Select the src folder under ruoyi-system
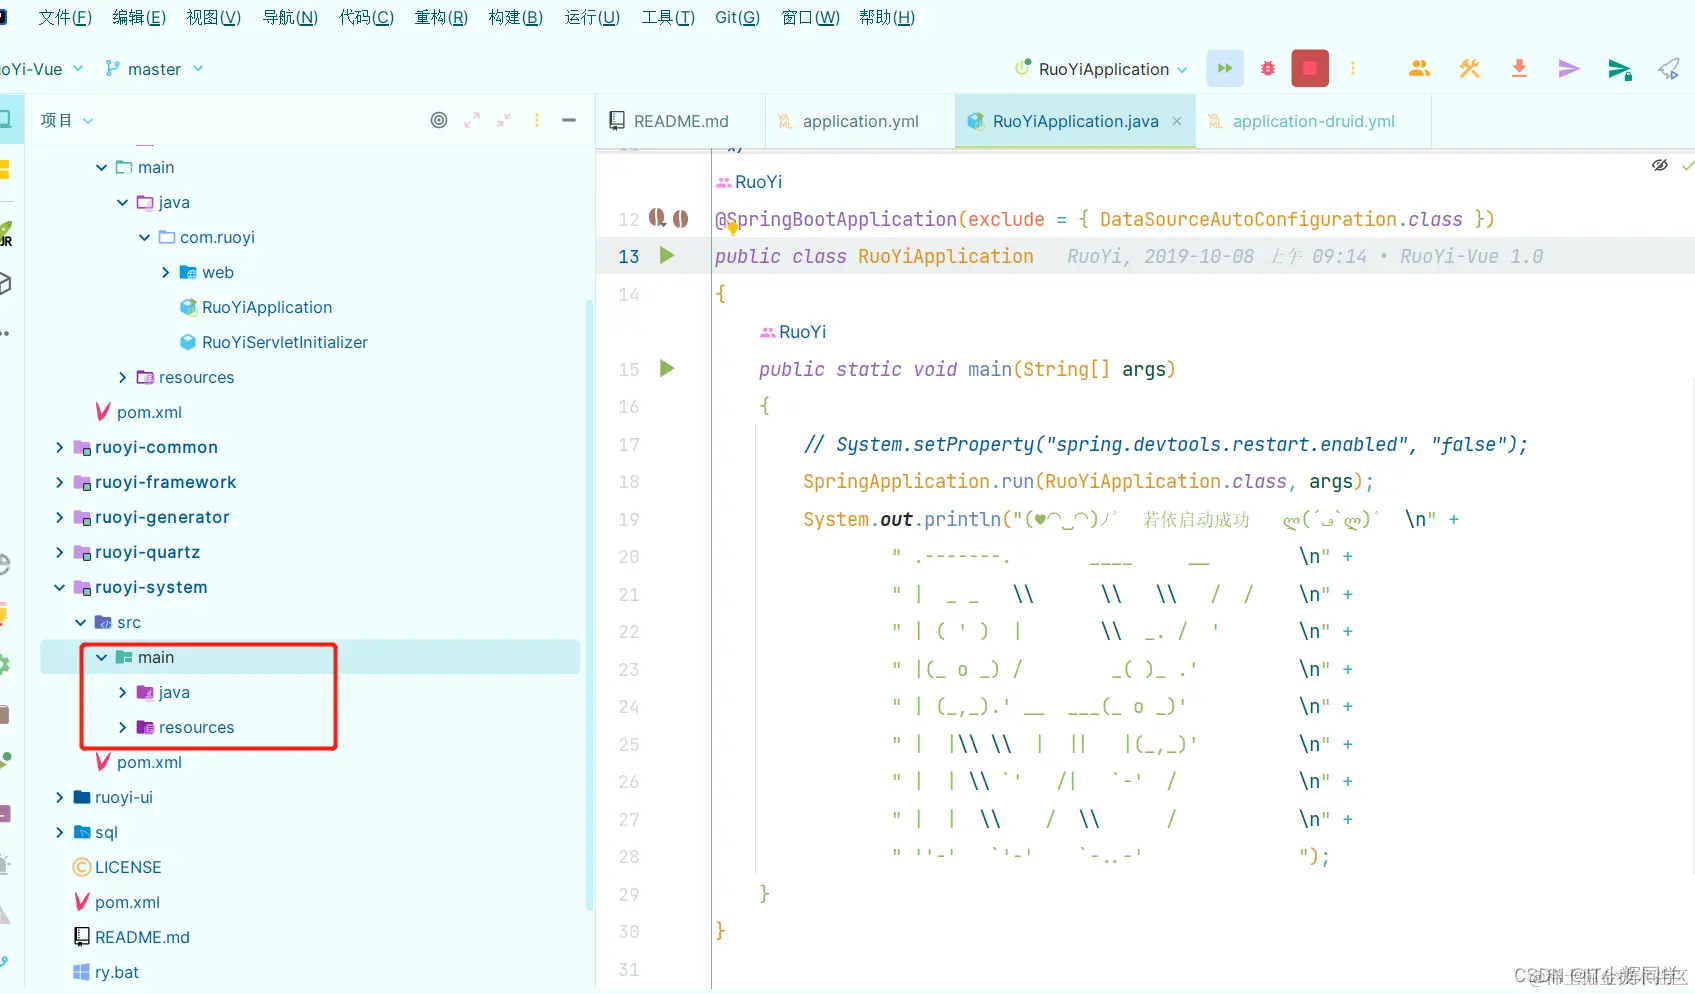Screen dimensions: 1695x994 click(x=129, y=622)
